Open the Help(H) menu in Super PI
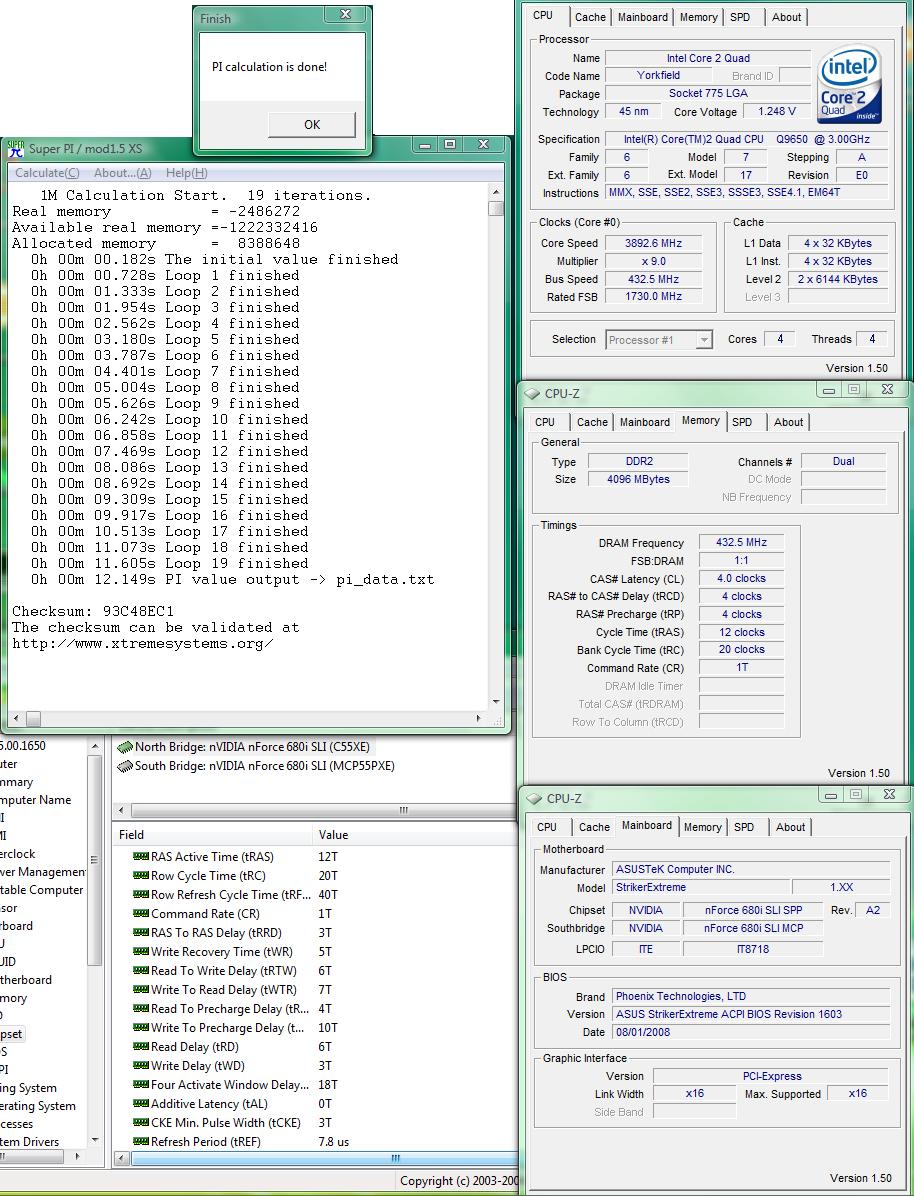 [187, 173]
